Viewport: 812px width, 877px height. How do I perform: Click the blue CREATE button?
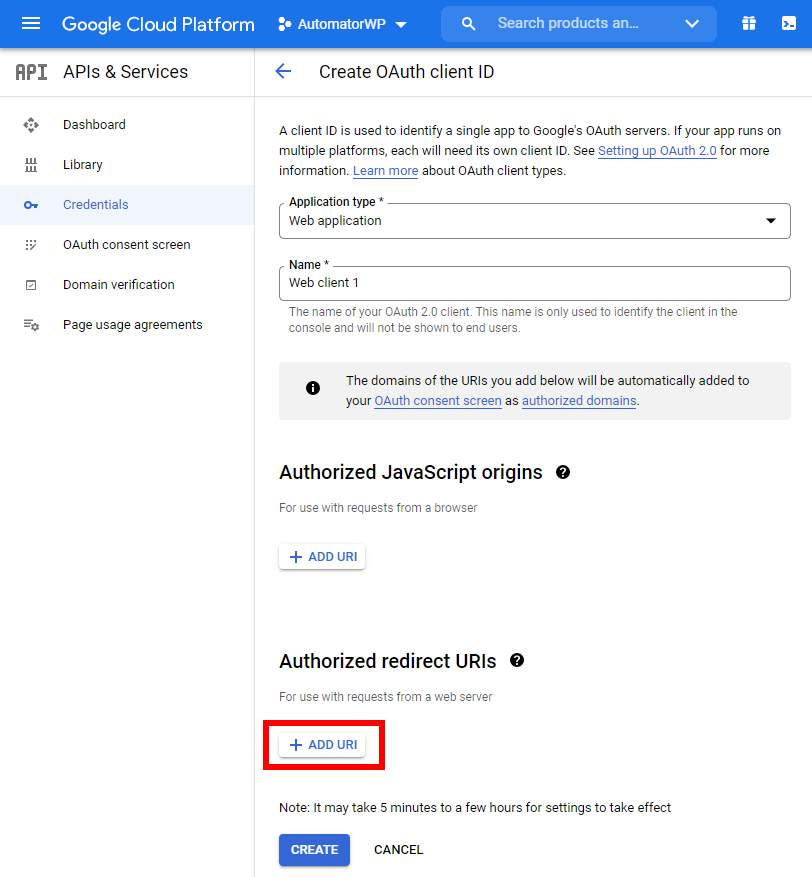(314, 850)
